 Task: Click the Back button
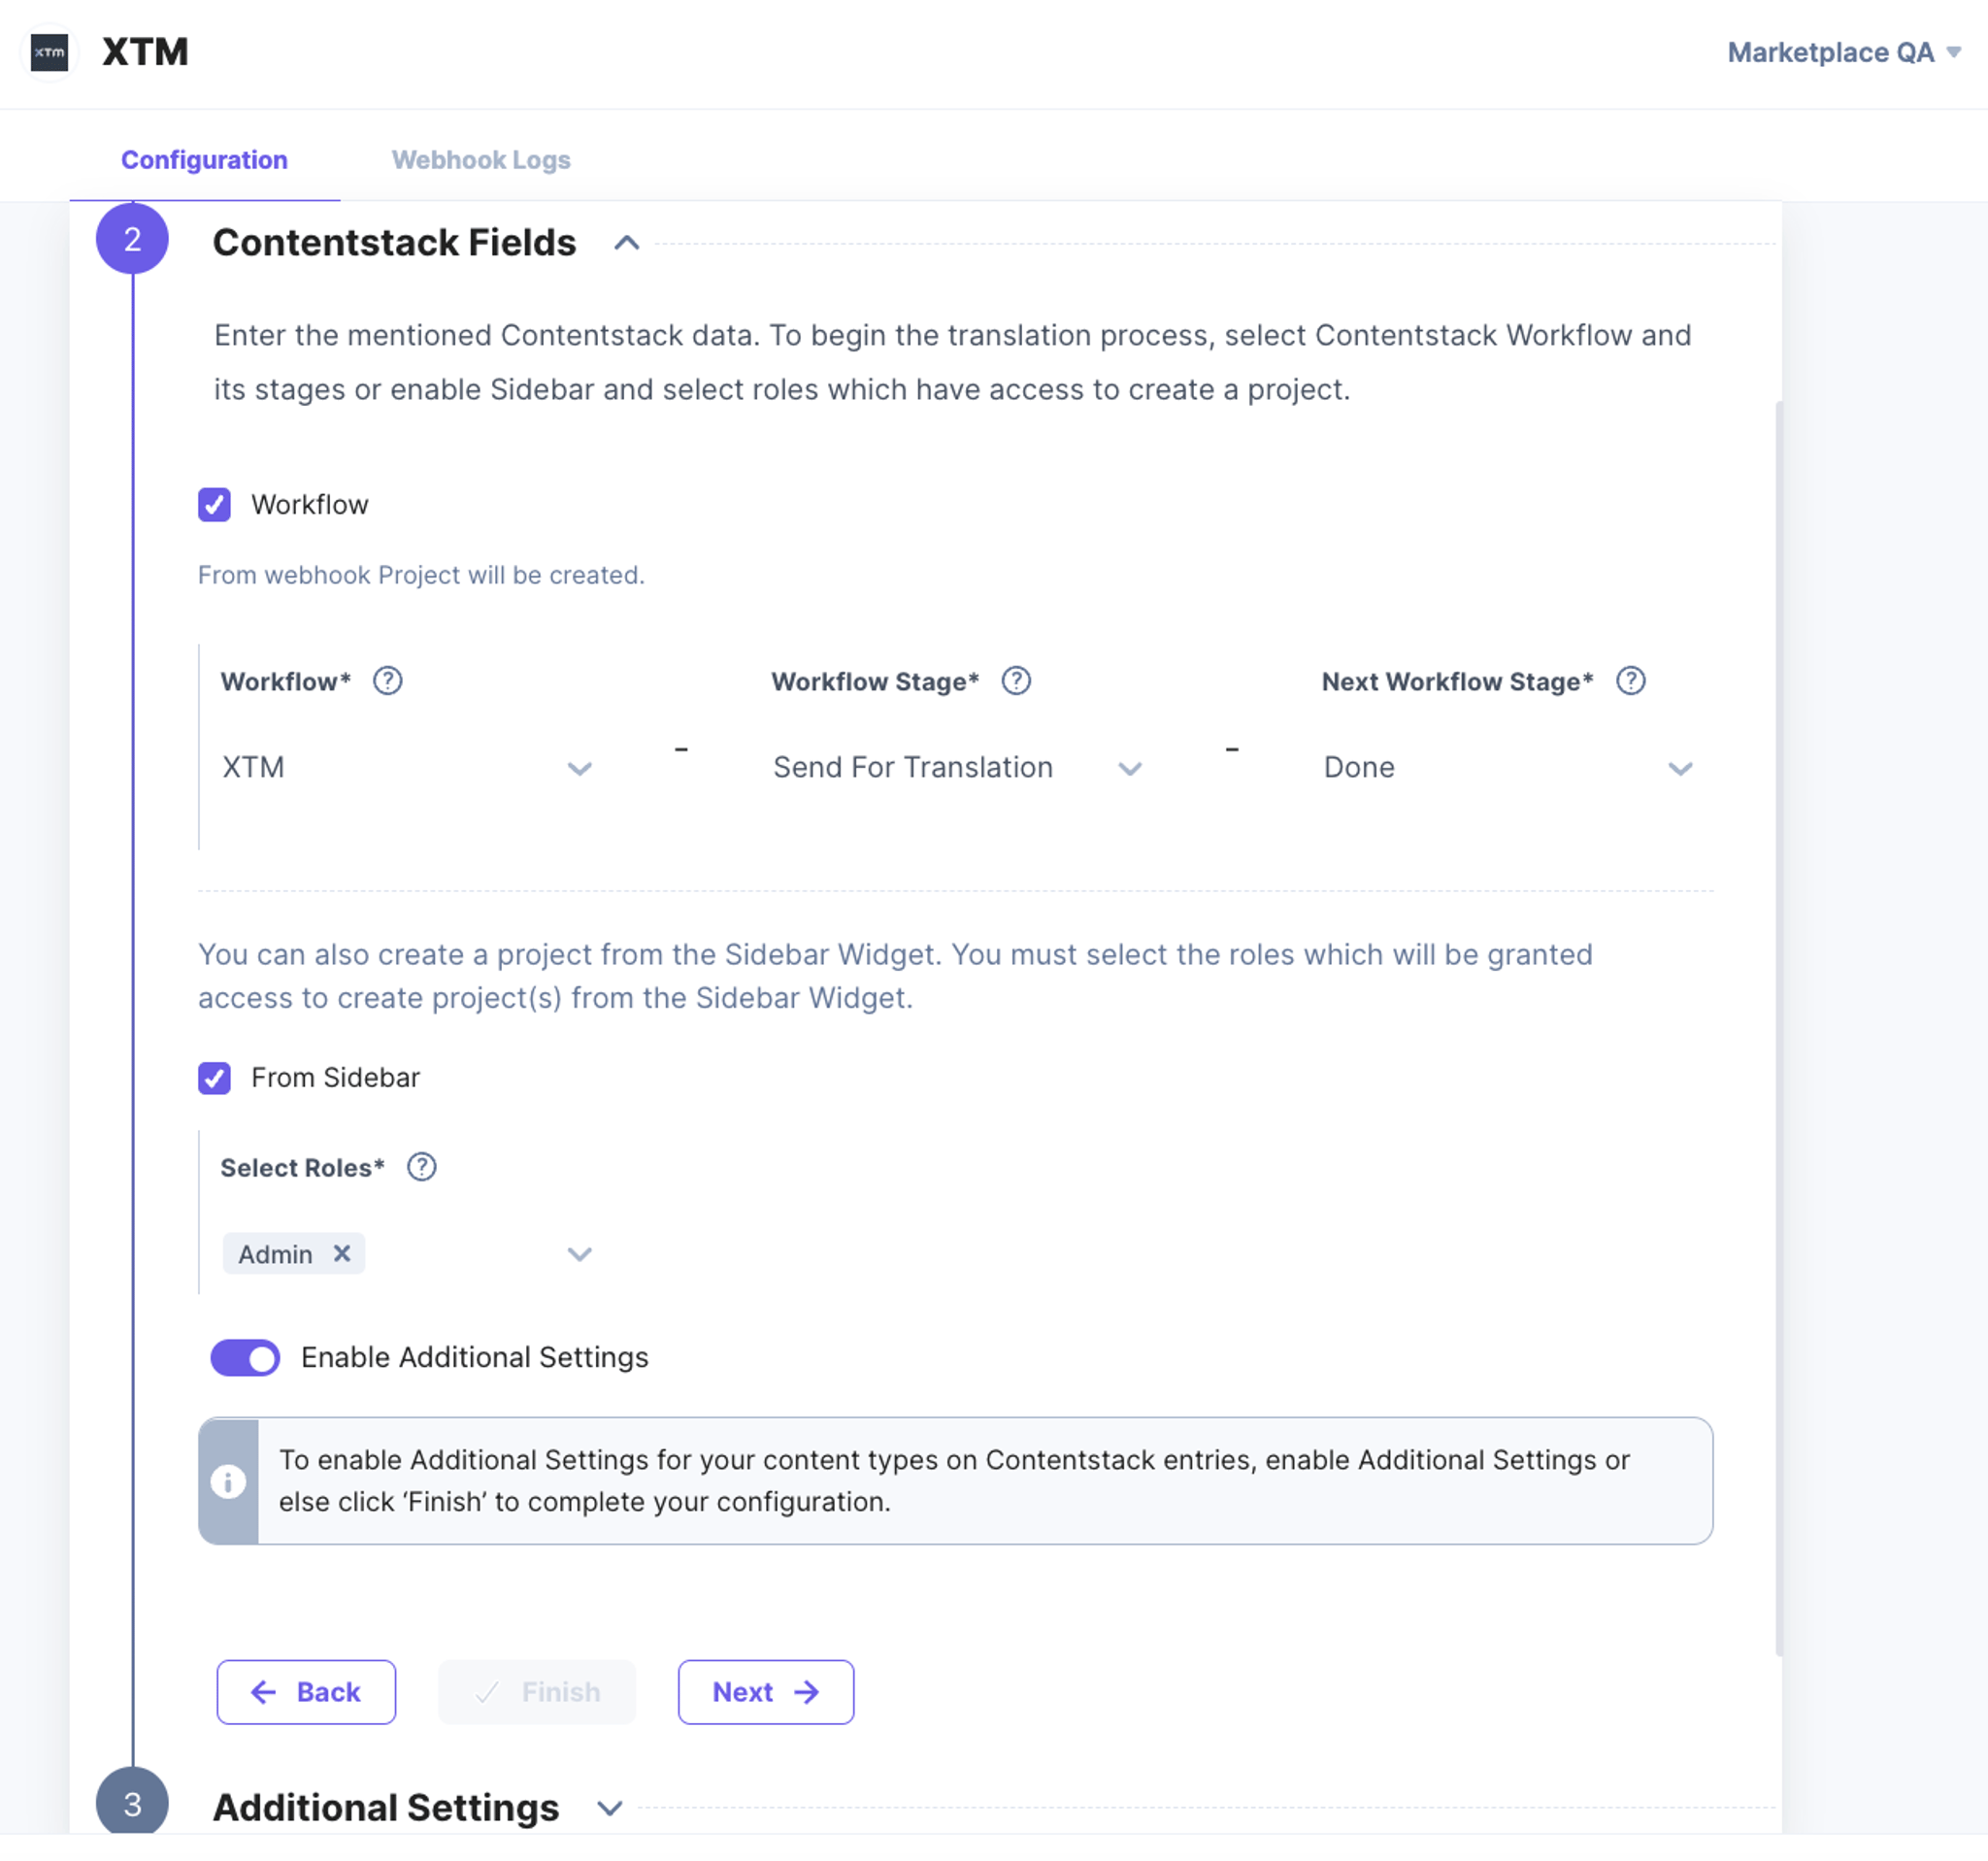[x=306, y=1692]
